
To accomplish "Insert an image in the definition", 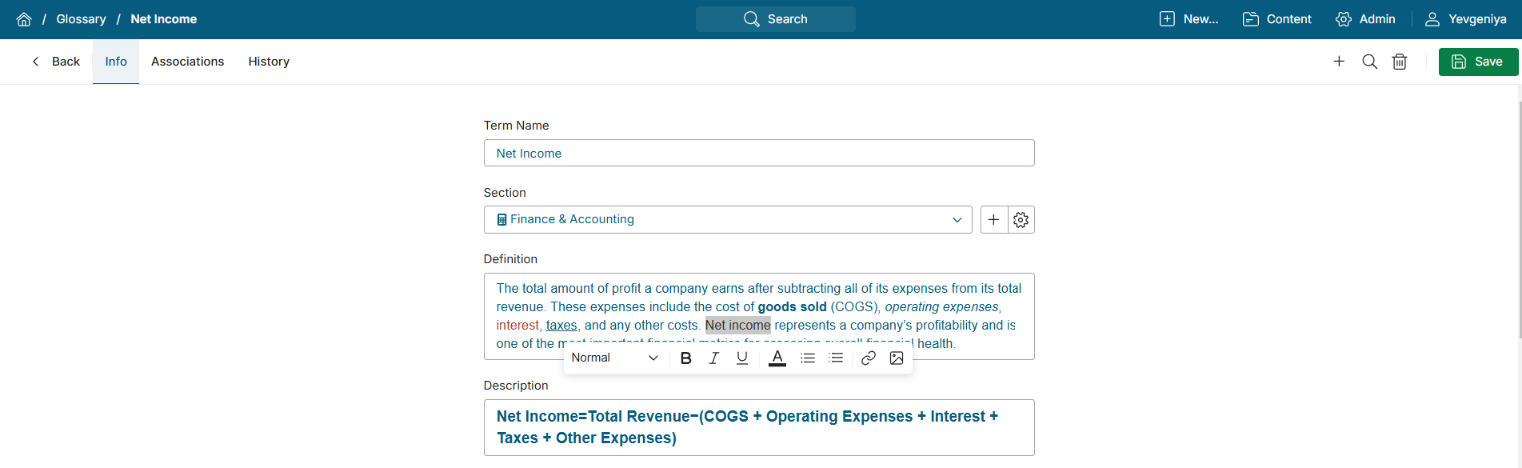I will (x=896, y=358).
